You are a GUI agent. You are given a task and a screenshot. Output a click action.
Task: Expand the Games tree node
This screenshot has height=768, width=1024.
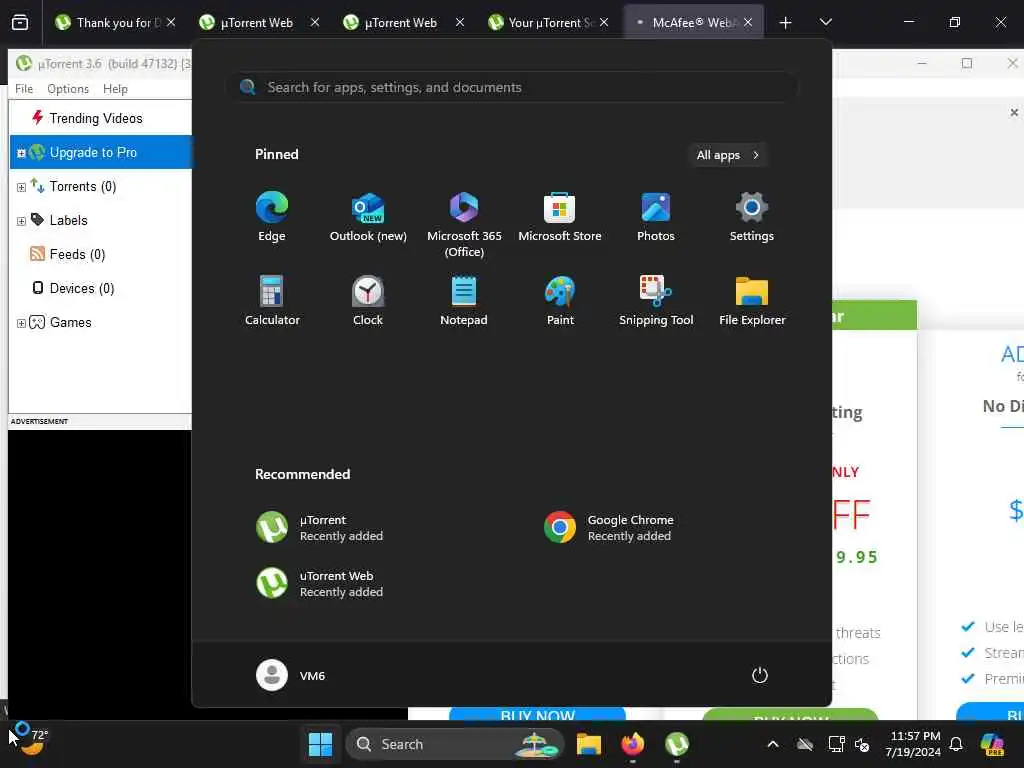(21, 323)
